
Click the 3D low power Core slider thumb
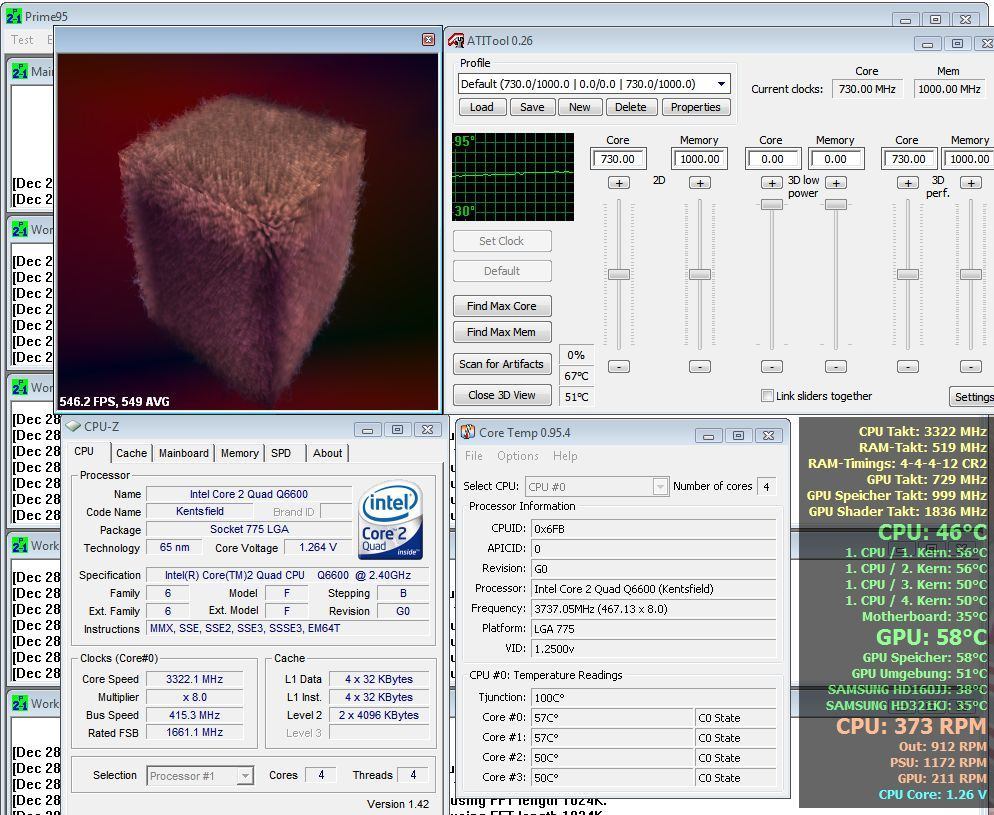[771, 204]
